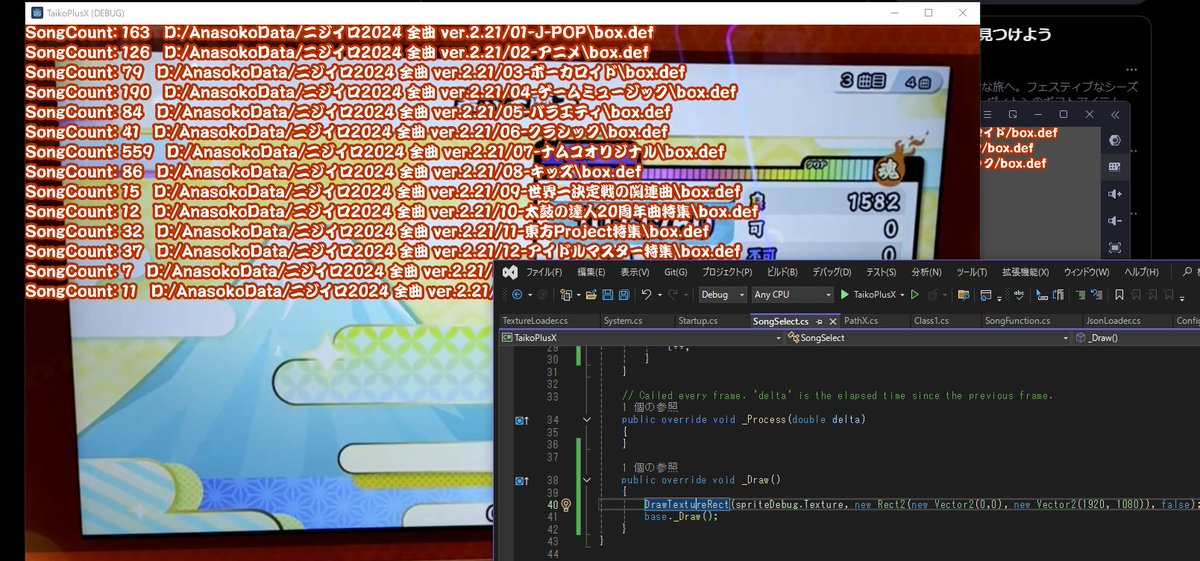The image size is (1200, 561).
Task: Save the current file with the single disk icon
Action: pyautogui.click(x=607, y=295)
